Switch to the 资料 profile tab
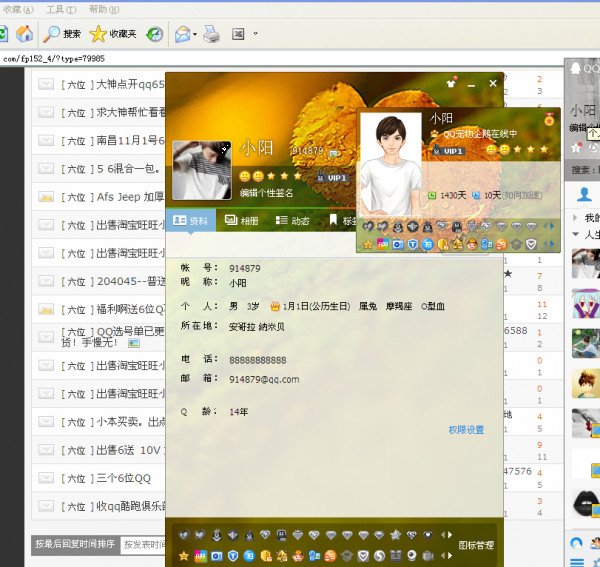The width and height of the screenshot is (600, 567). point(191,220)
